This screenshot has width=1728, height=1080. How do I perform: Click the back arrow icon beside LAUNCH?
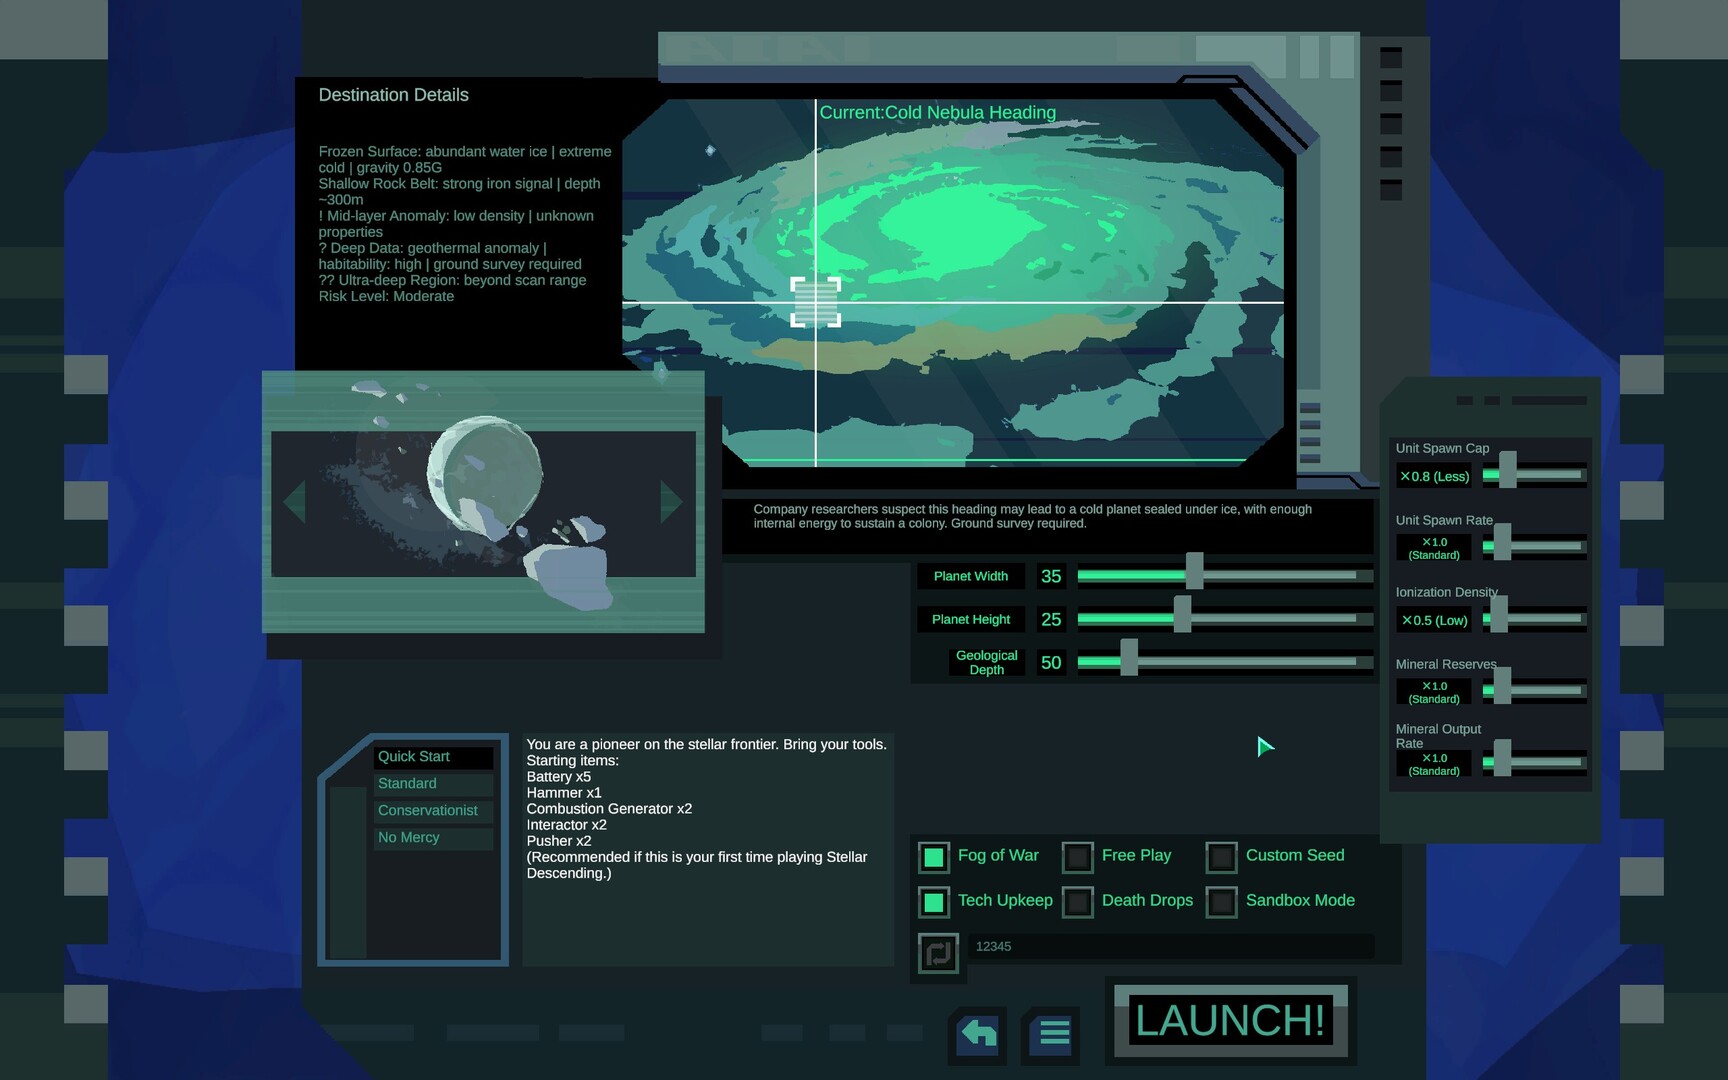(977, 1034)
